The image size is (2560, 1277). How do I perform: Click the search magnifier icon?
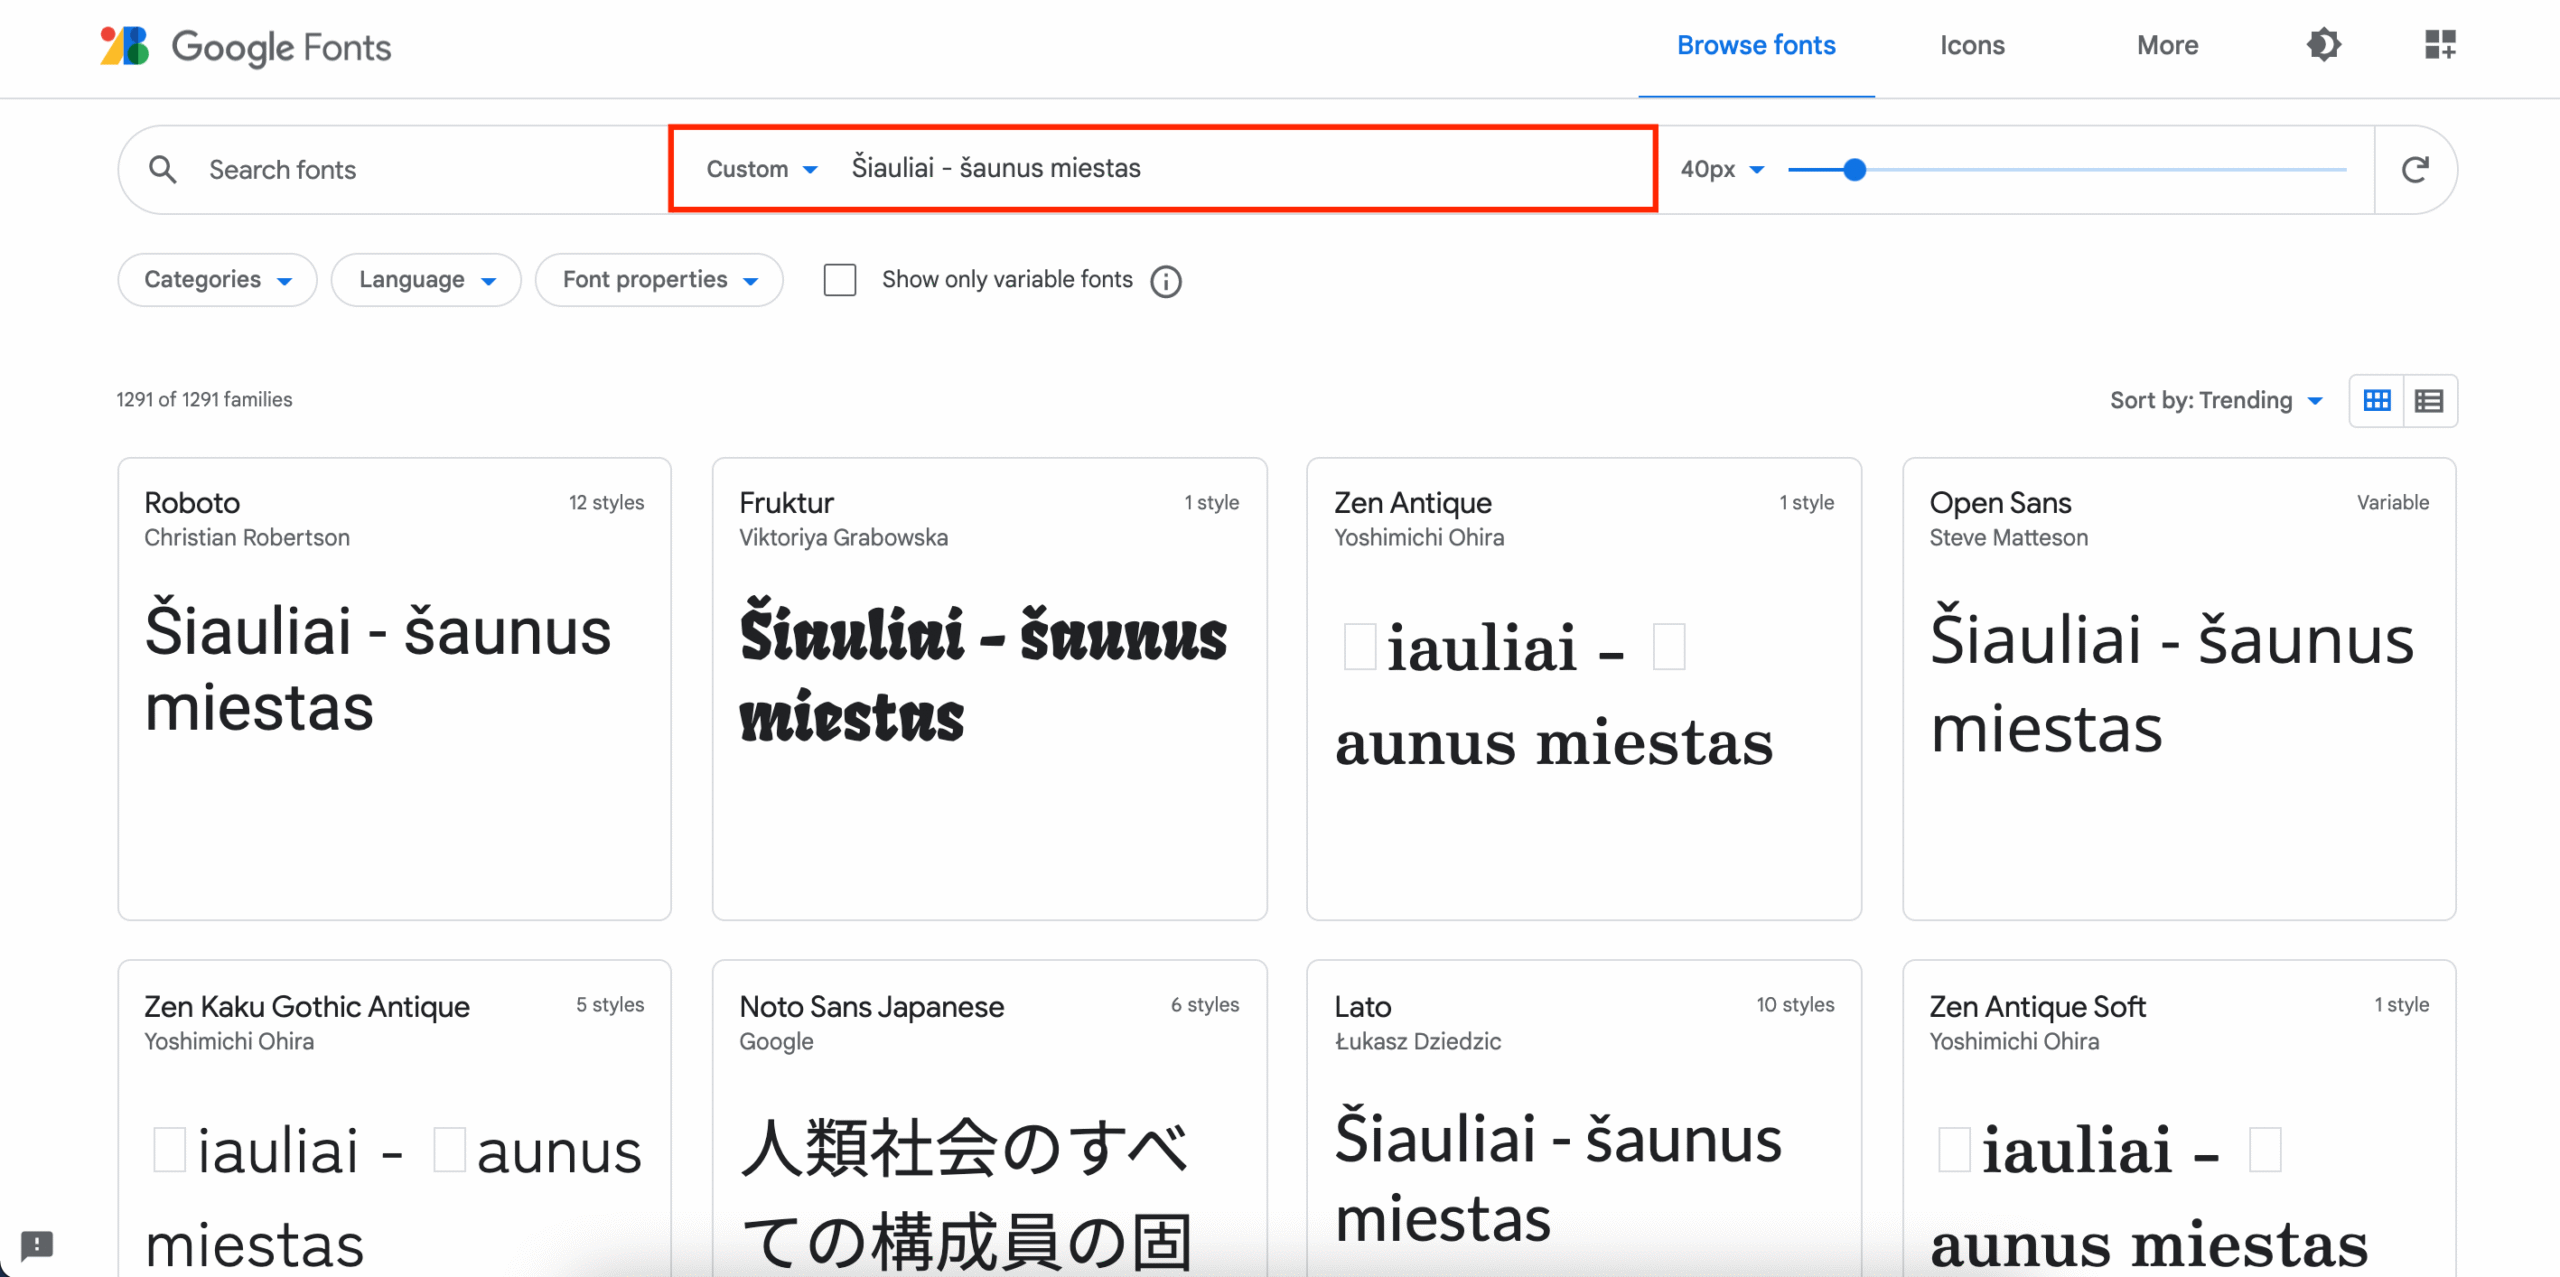163,169
